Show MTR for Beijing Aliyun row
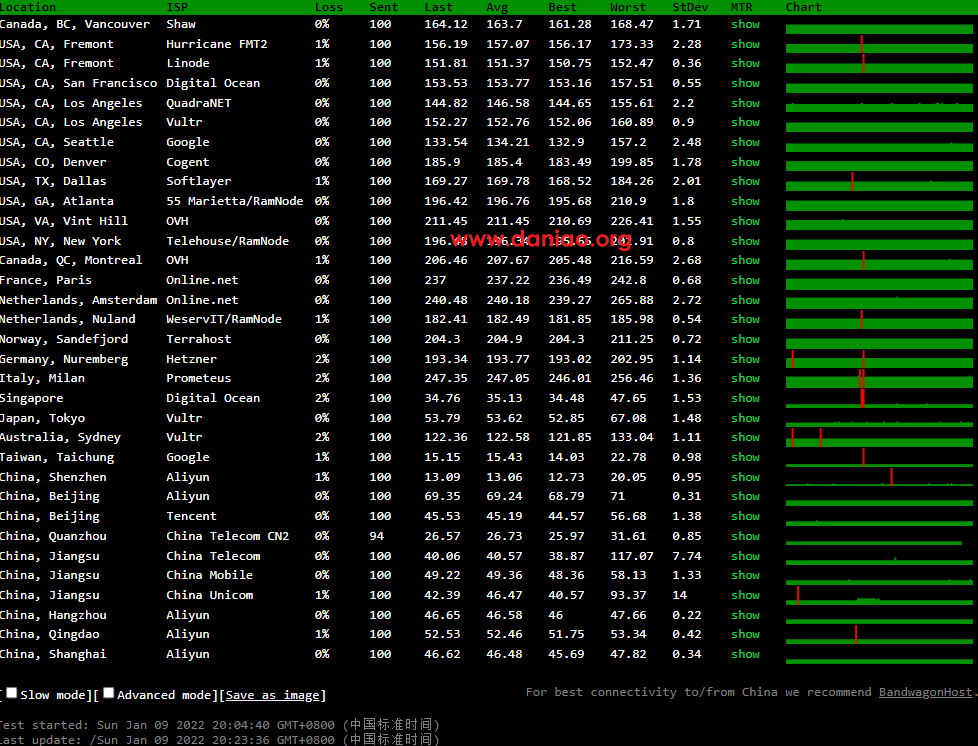This screenshot has width=978, height=746. [745, 496]
